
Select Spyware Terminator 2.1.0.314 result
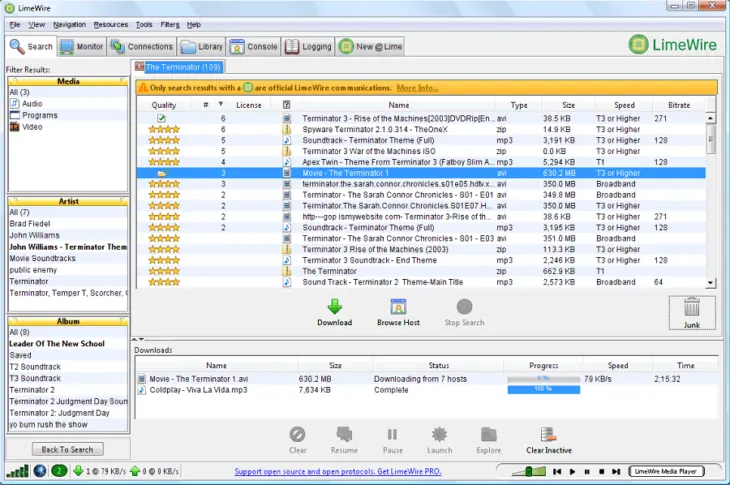tap(421, 129)
